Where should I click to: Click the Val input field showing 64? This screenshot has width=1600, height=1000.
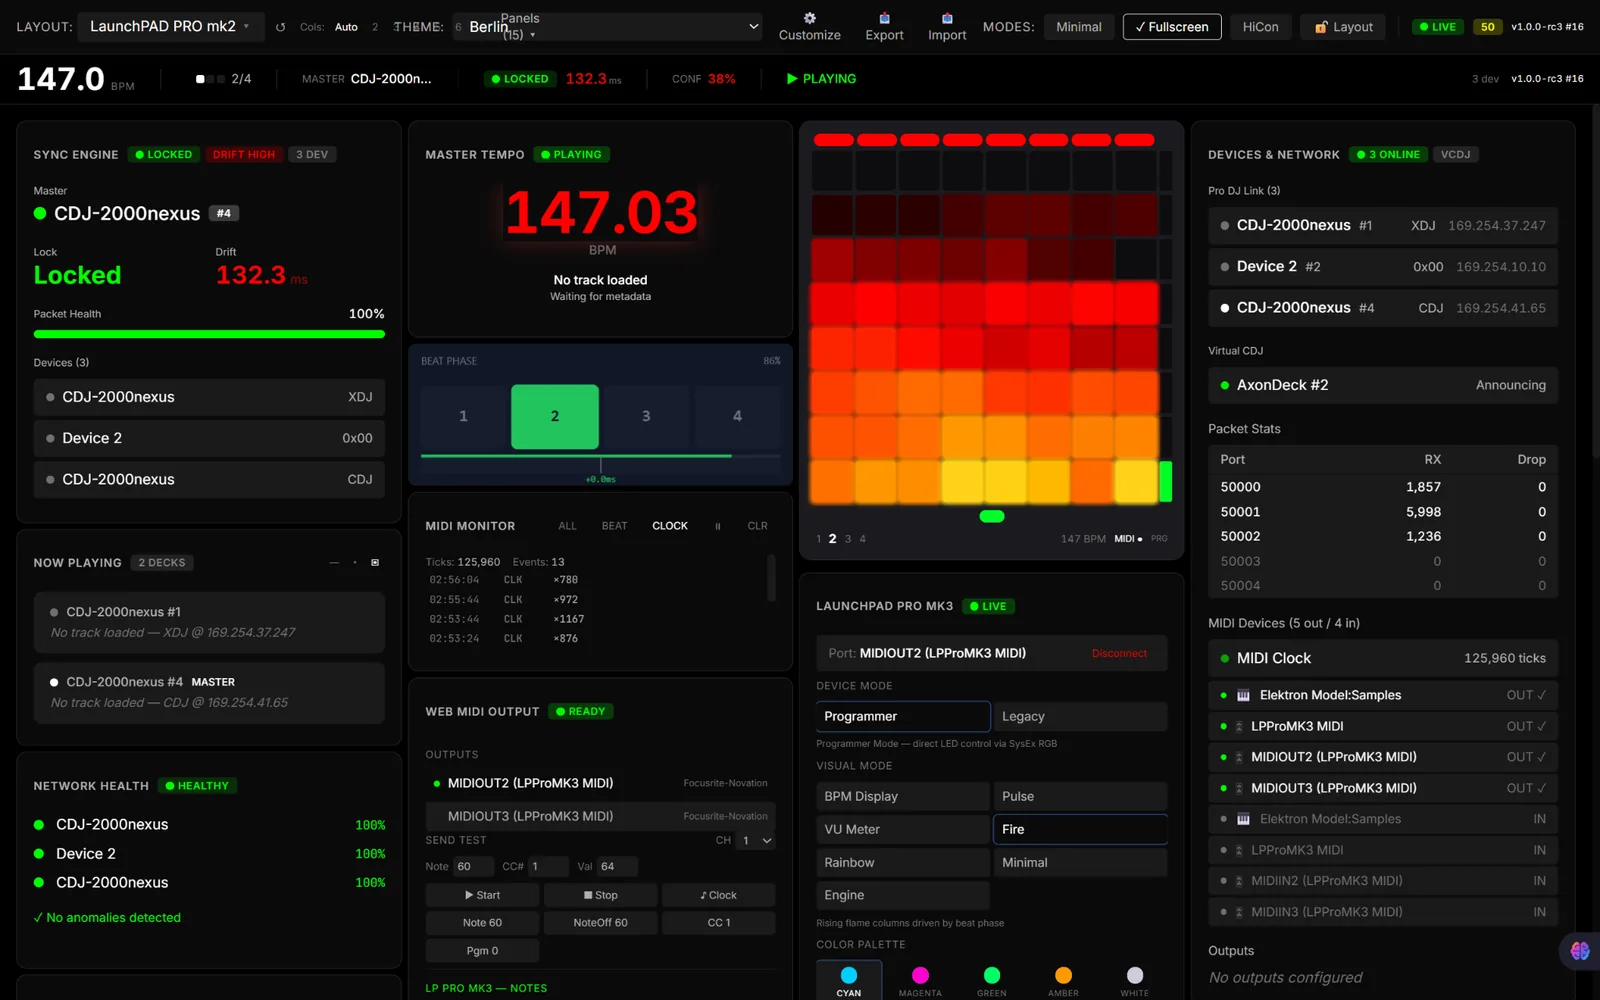point(617,867)
